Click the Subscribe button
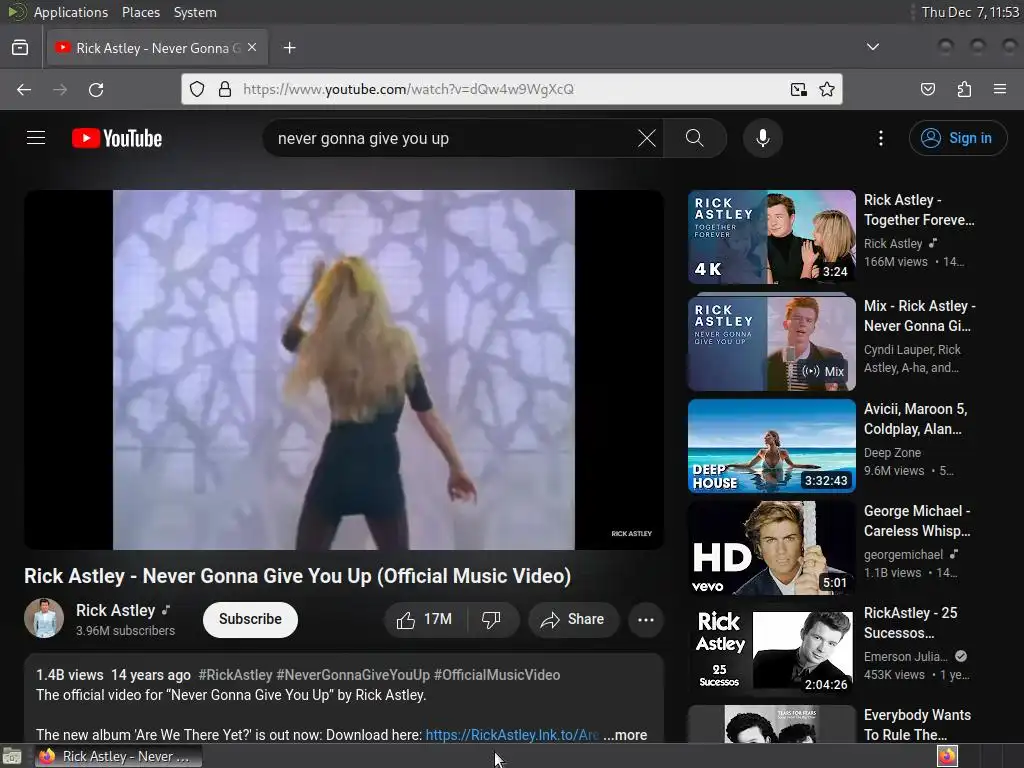Screen dimensions: 1024x768 pyautogui.click(x=250, y=620)
